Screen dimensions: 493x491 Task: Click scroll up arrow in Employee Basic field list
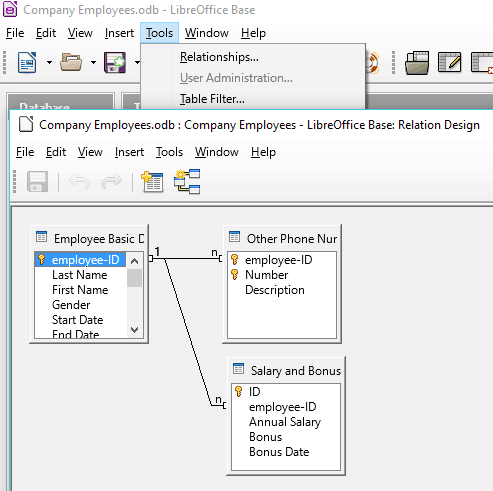[135, 261]
